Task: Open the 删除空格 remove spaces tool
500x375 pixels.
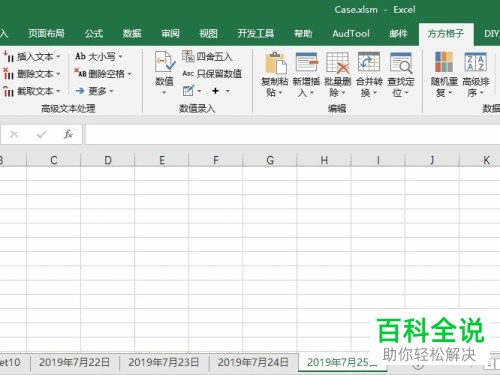Action: 103,73
